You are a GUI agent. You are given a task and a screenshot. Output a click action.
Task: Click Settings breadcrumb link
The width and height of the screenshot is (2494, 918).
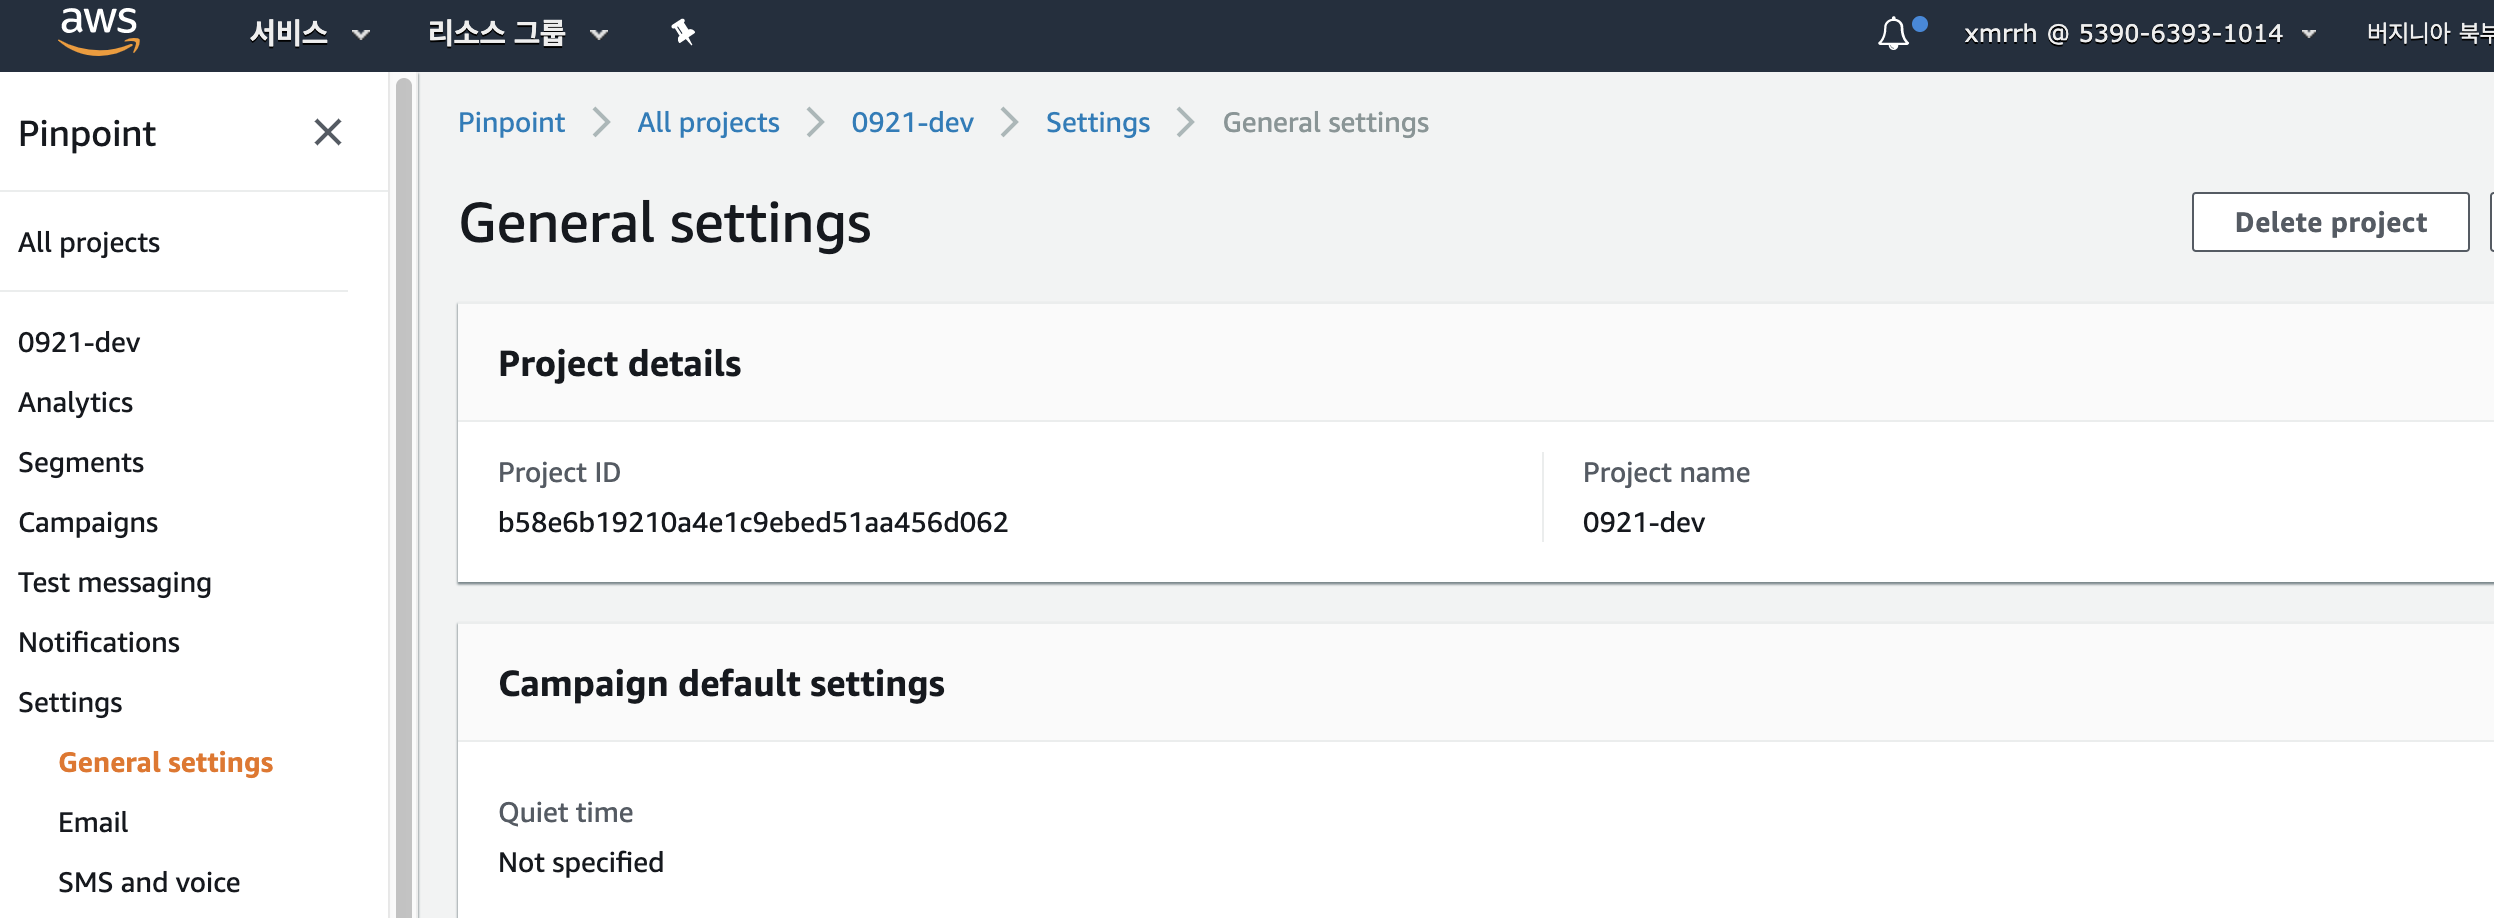(1098, 122)
